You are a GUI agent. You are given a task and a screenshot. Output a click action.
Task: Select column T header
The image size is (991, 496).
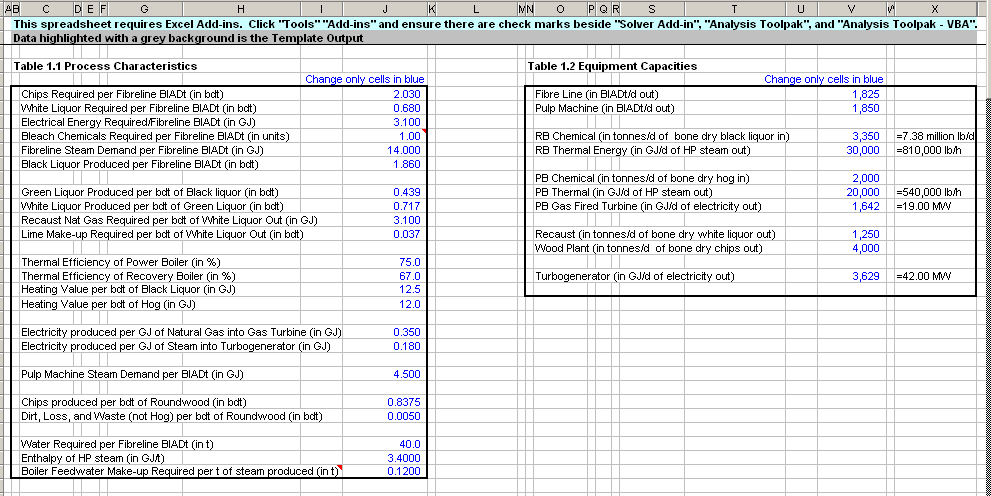(734, 9)
